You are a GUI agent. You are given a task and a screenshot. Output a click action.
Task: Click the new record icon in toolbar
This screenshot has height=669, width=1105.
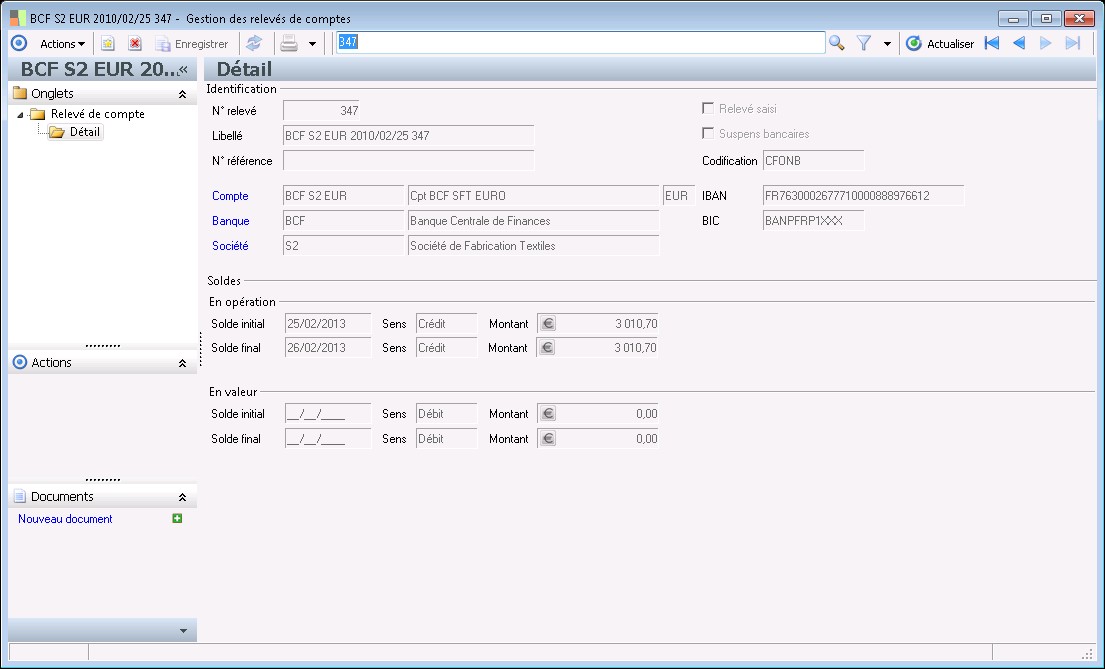pos(108,44)
